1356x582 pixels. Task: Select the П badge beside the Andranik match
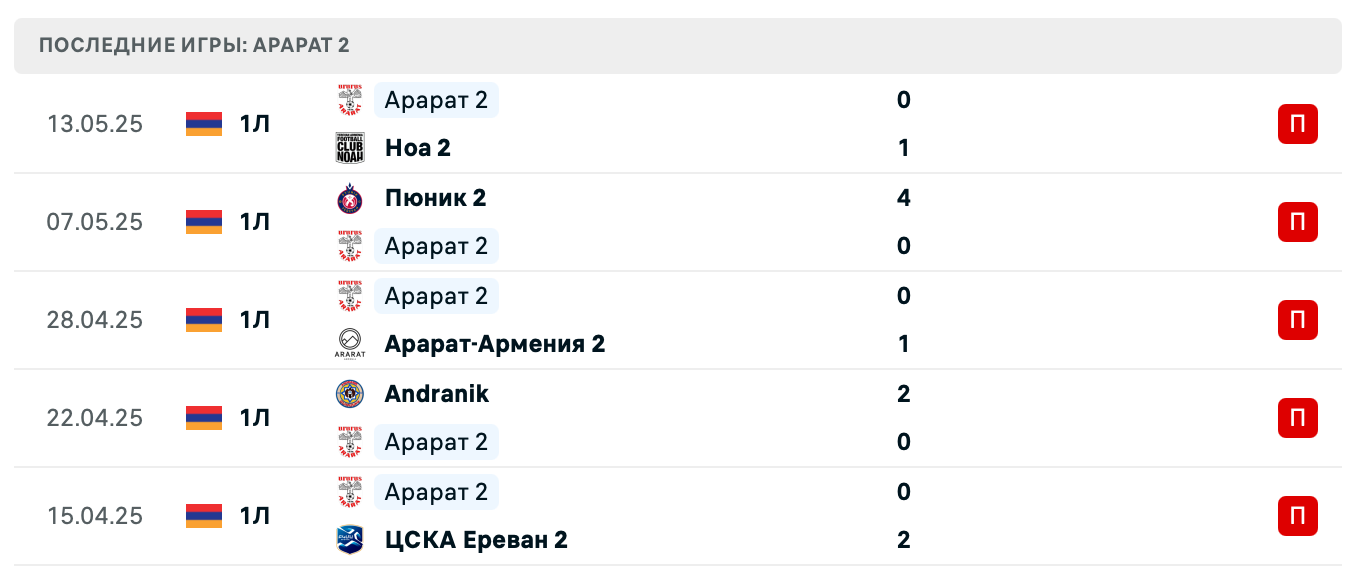point(1297,418)
